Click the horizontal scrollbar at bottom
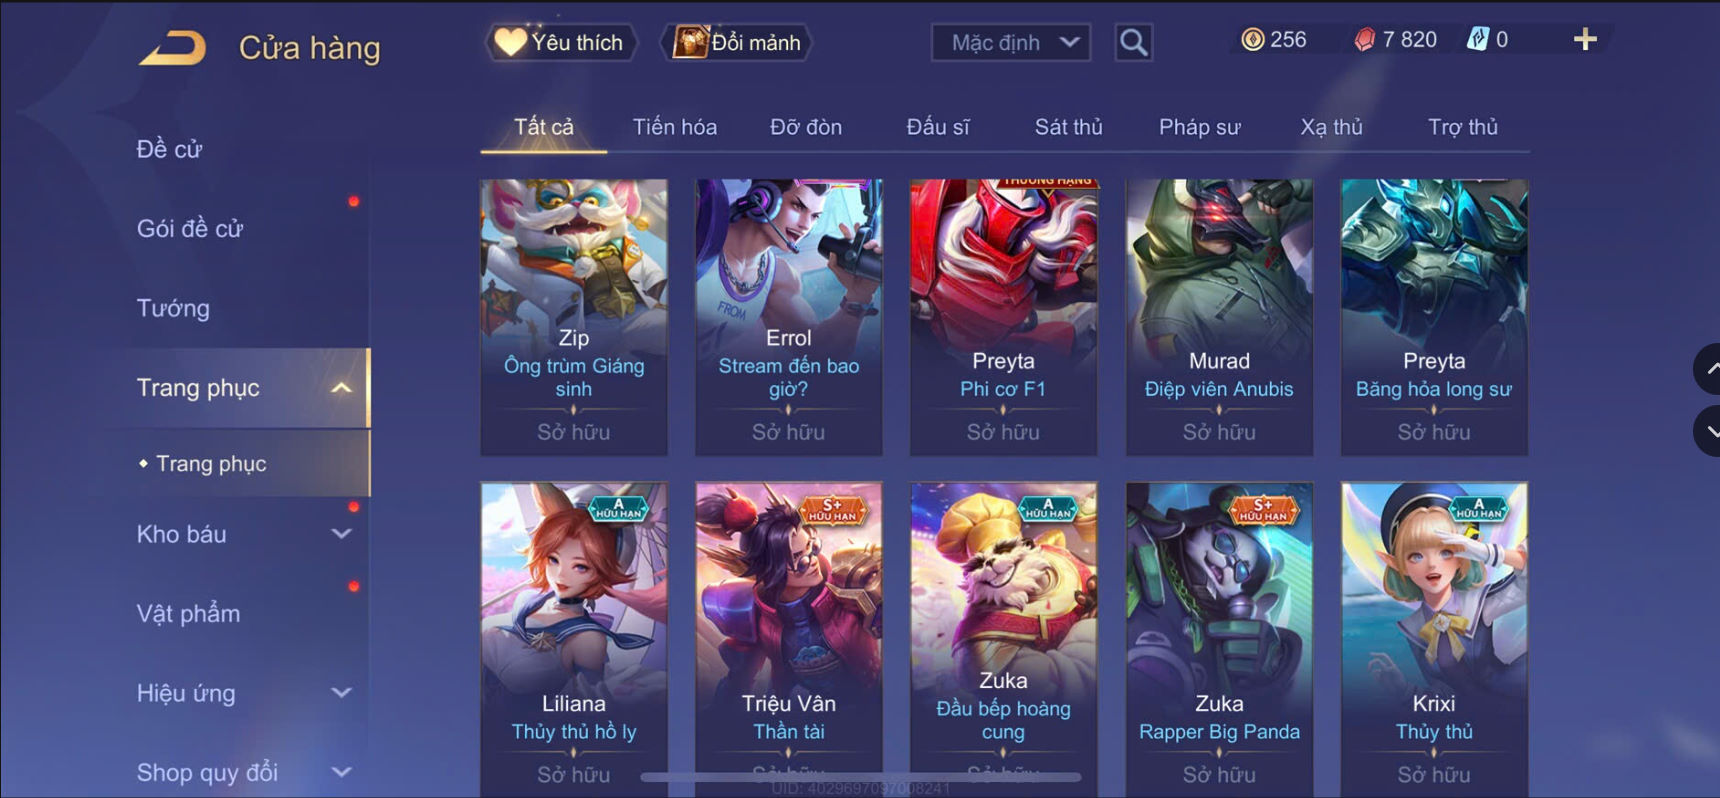This screenshot has height=798, width=1720. click(x=860, y=777)
